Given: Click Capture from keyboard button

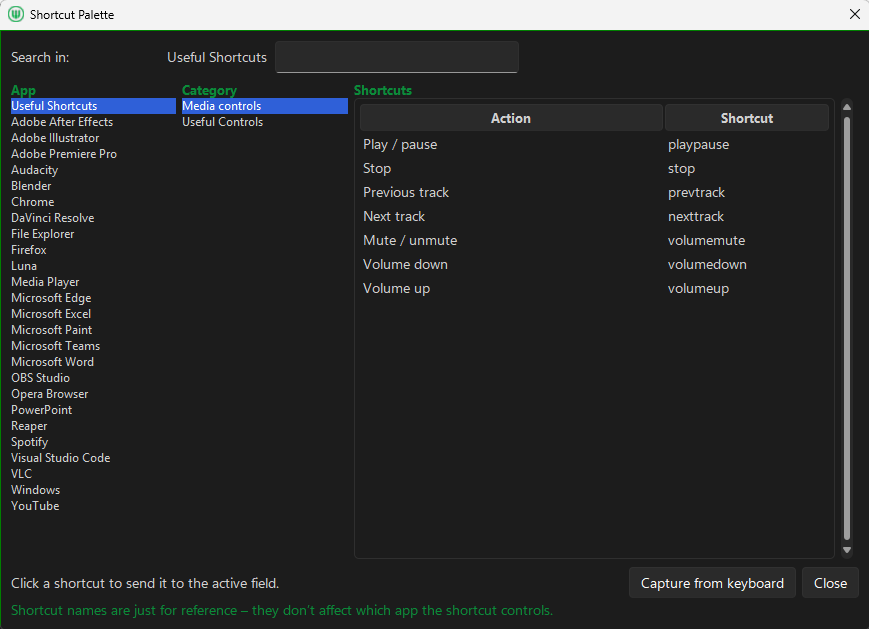Looking at the screenshot, I should coord(712,583).
